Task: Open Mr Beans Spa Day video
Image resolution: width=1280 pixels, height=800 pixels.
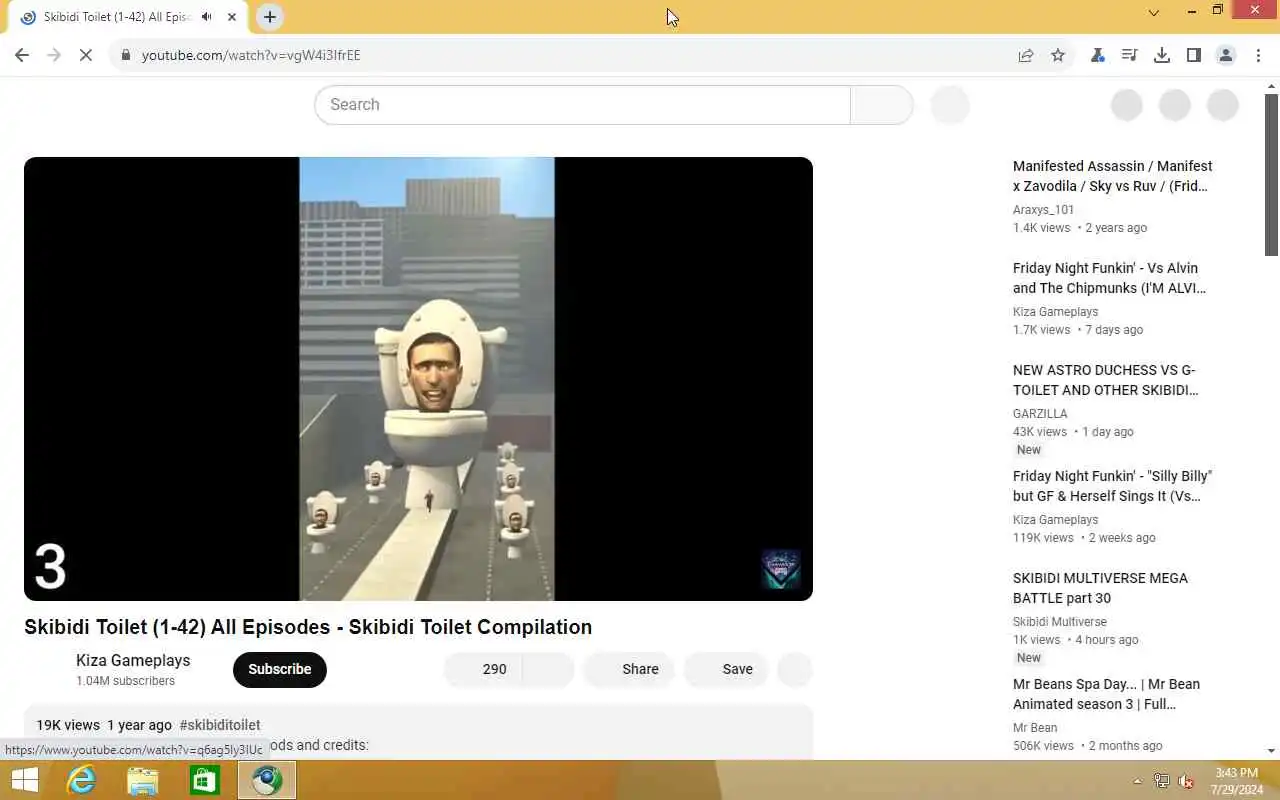Action: click(x=1106, y=694)
